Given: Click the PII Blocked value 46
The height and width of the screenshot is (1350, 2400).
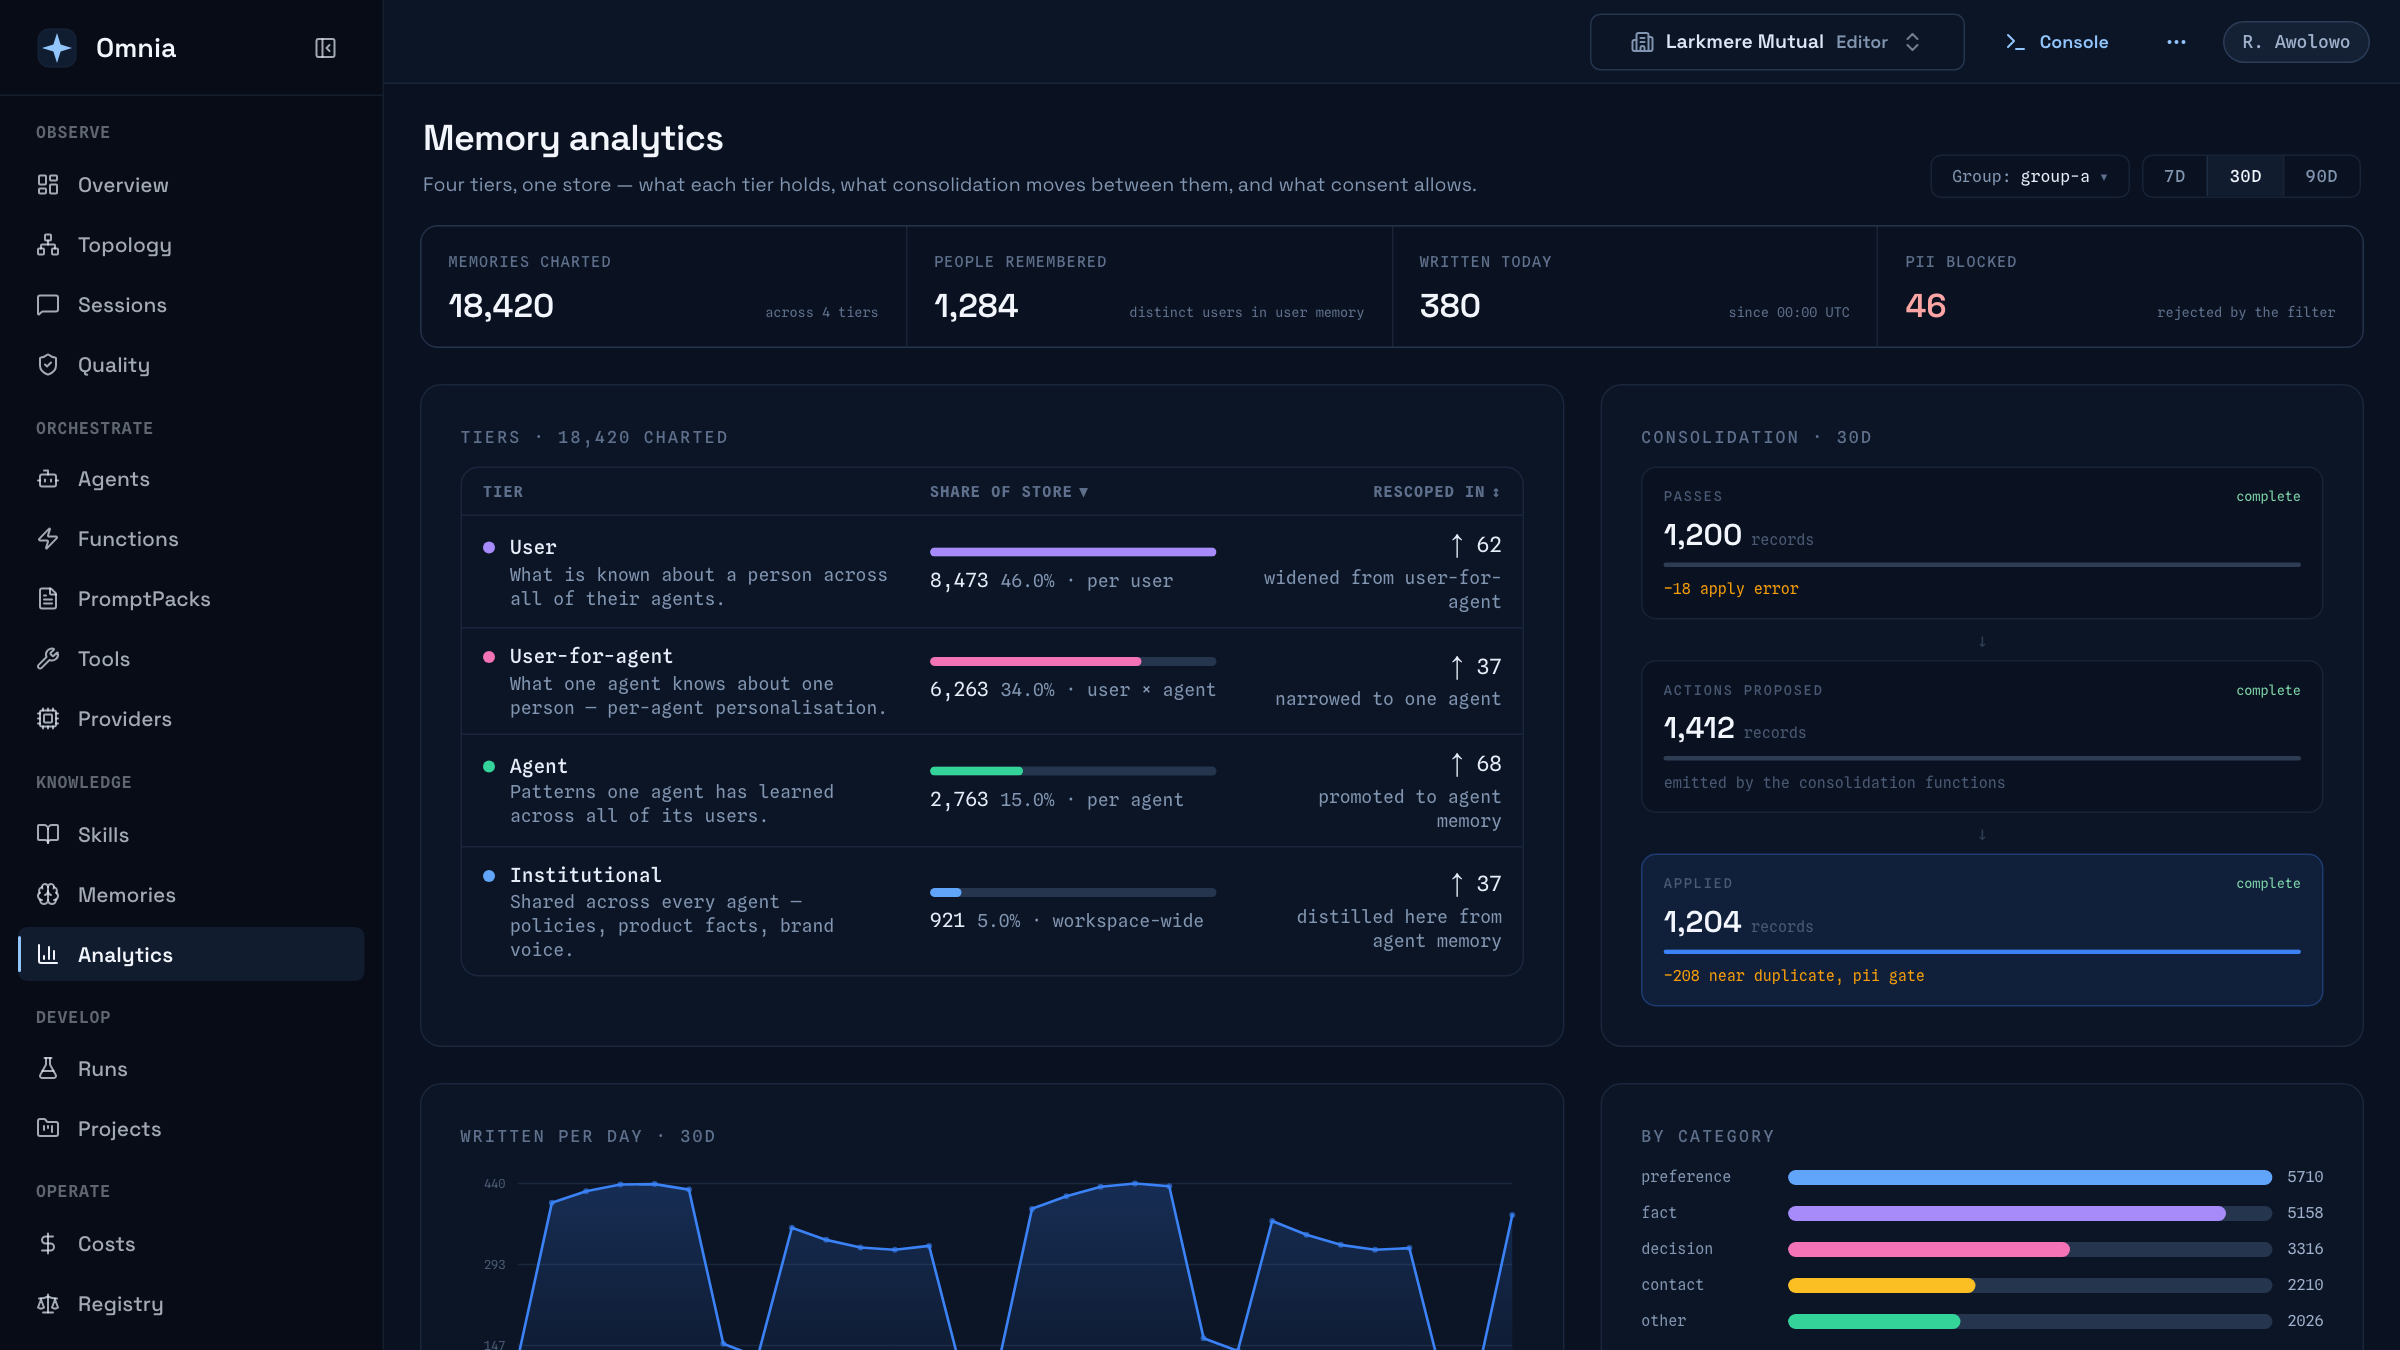Looking at the screenshot, I should 1925,306.
